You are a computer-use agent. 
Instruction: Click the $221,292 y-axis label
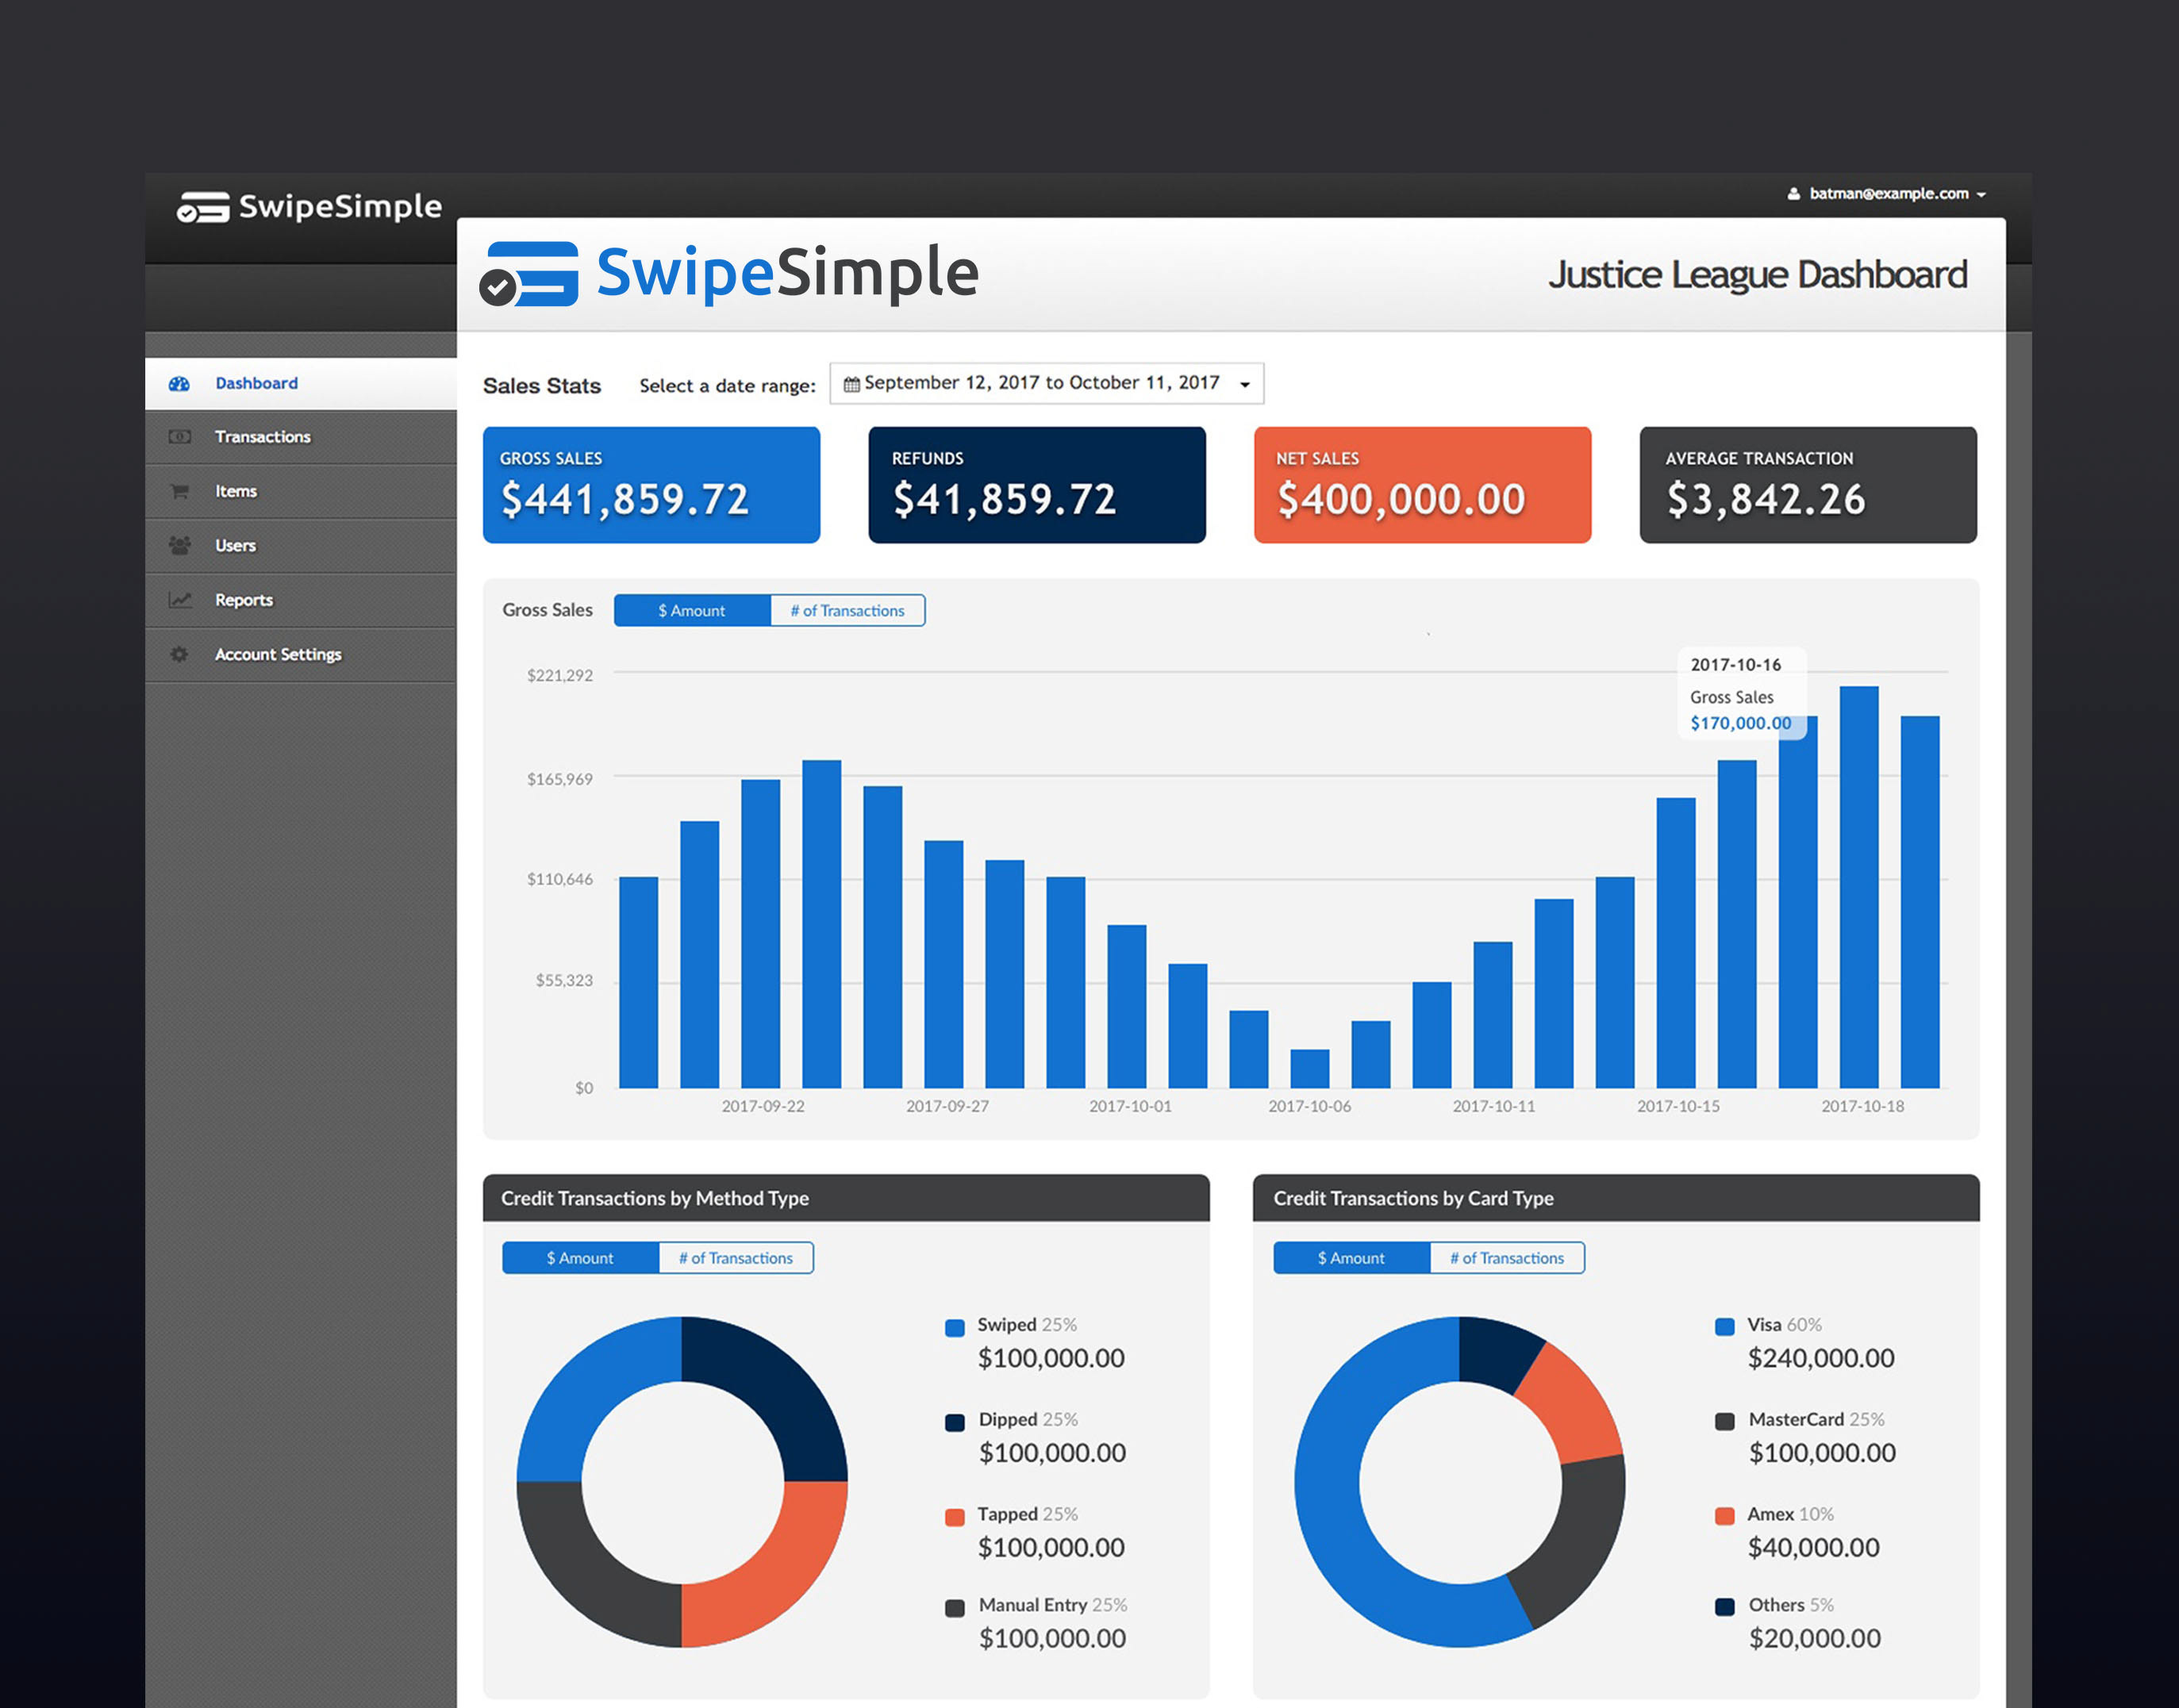[560, 676]
